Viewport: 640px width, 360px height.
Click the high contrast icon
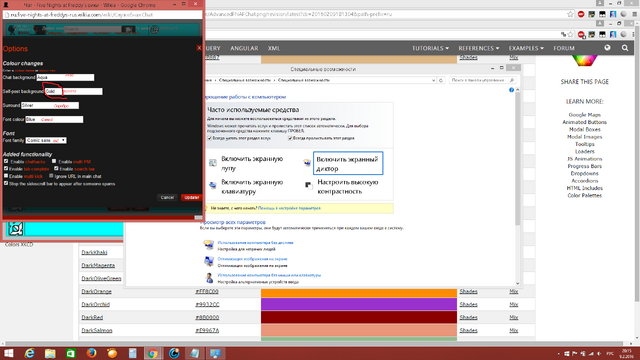(x=309, y=186)
